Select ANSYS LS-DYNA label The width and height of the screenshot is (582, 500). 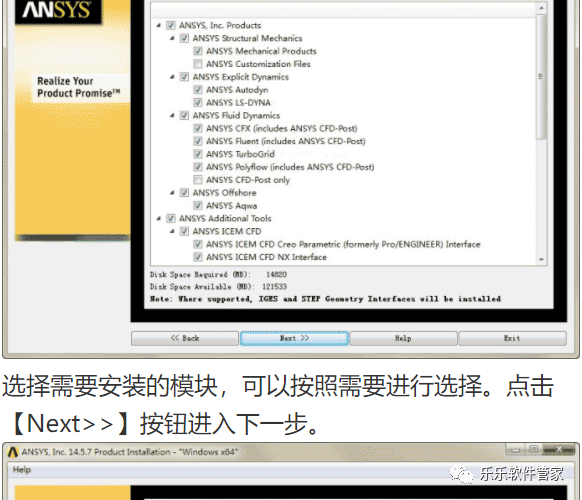pyautogui.click(x=238, y=102)
